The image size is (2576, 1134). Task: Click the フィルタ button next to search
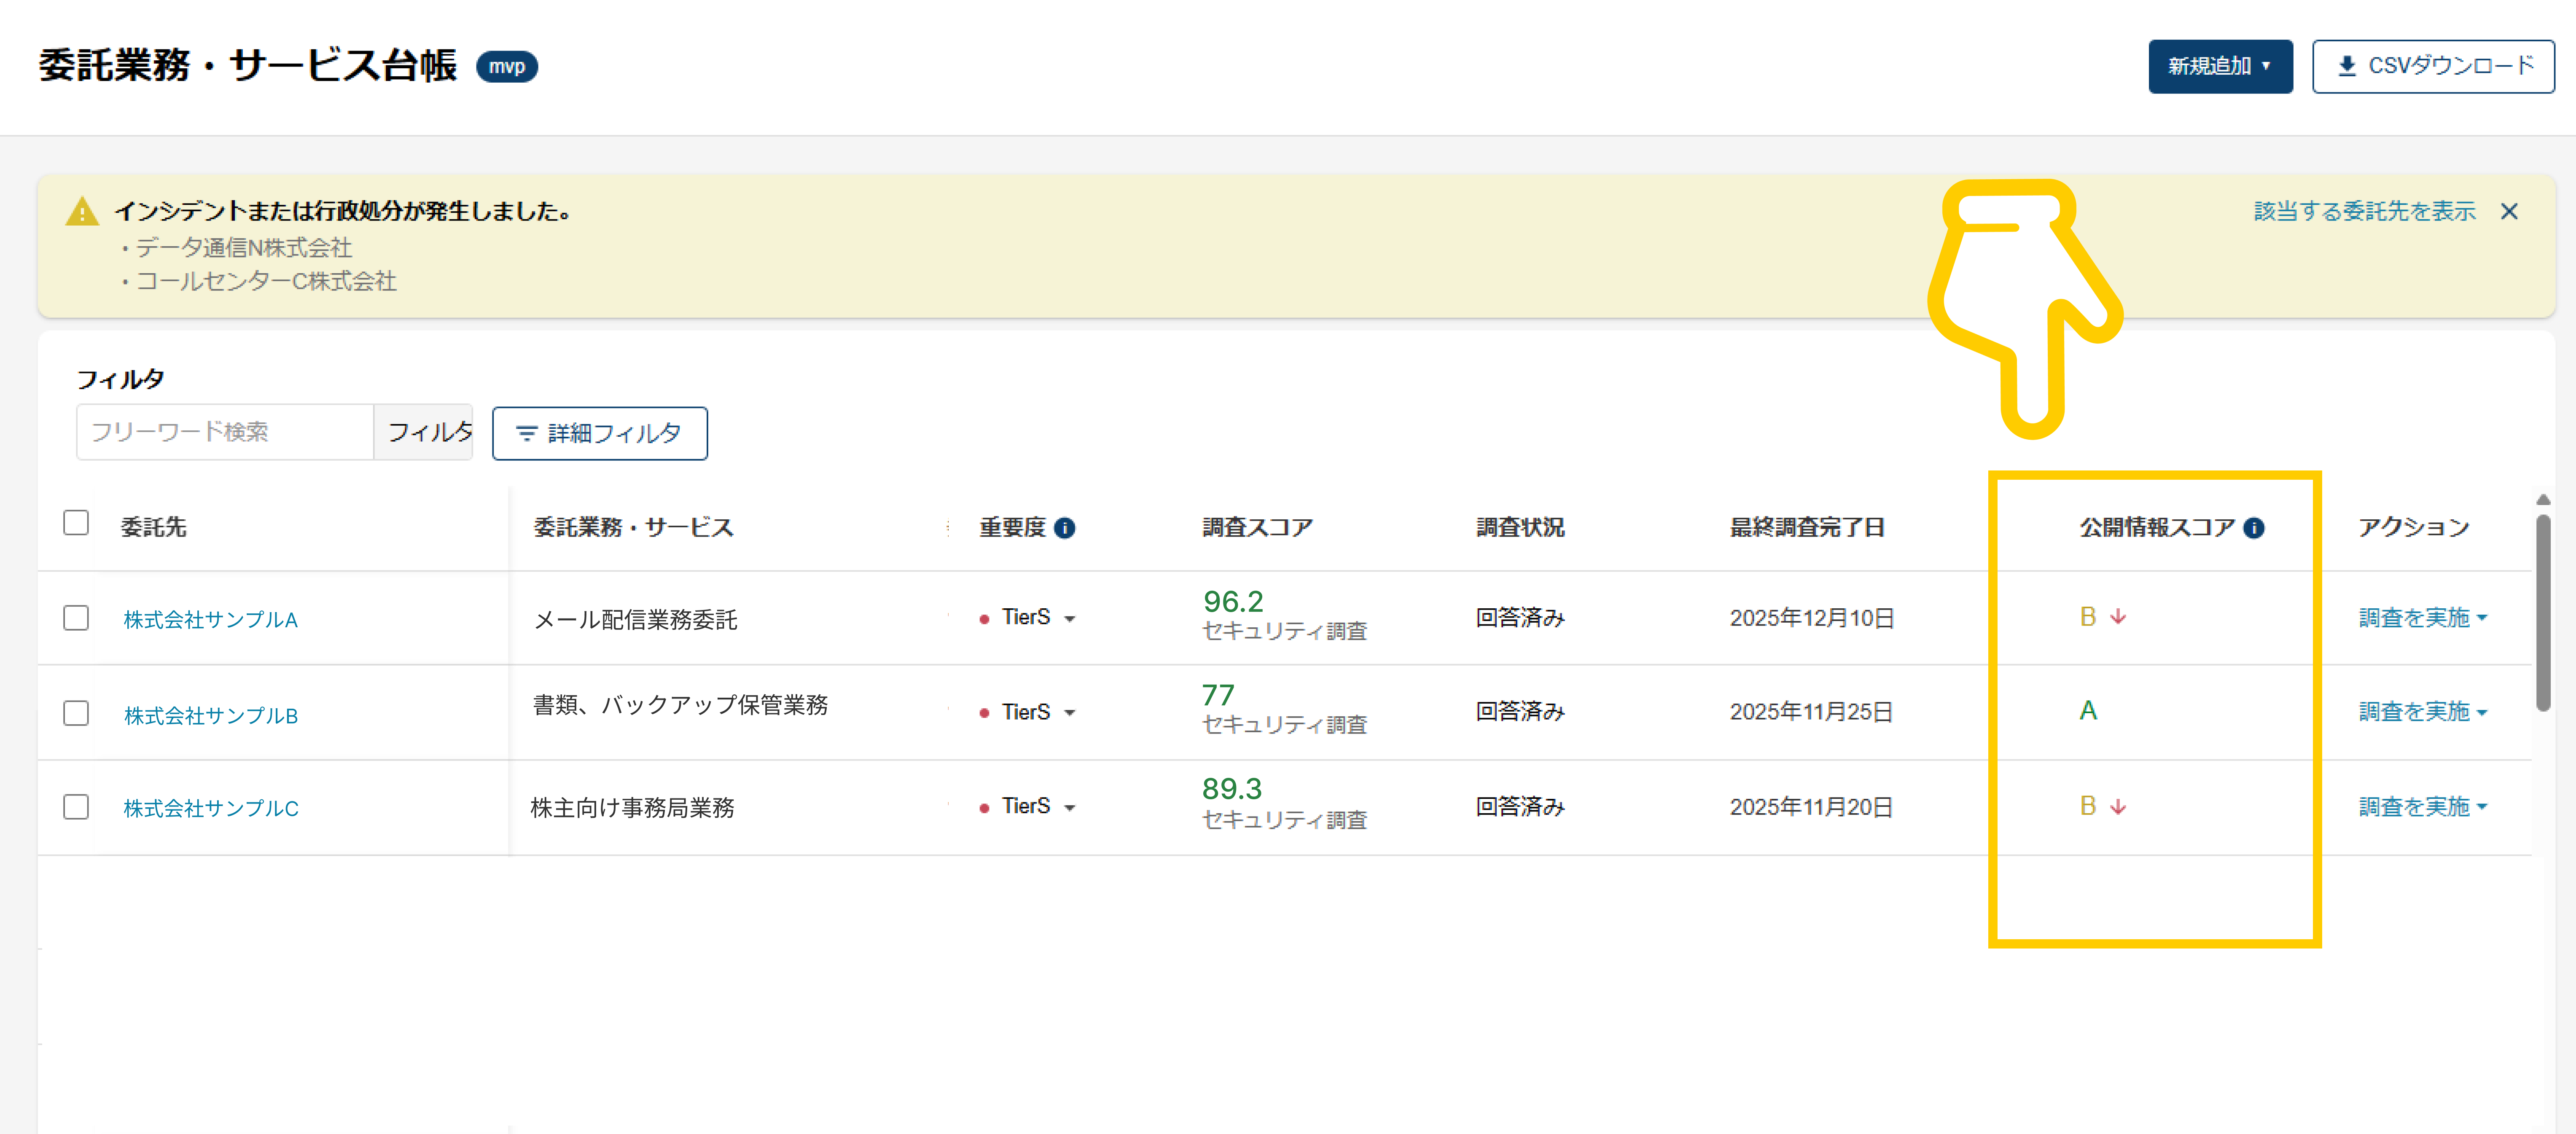[x=423, y=432]
